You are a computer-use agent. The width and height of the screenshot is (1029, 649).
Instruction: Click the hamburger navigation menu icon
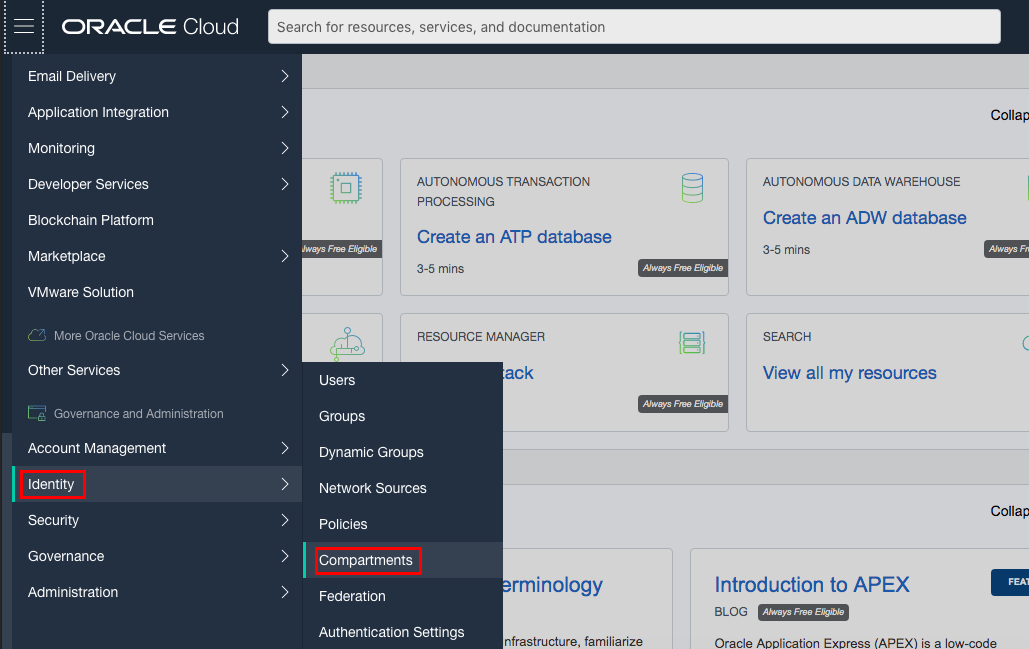pos(24,26)
